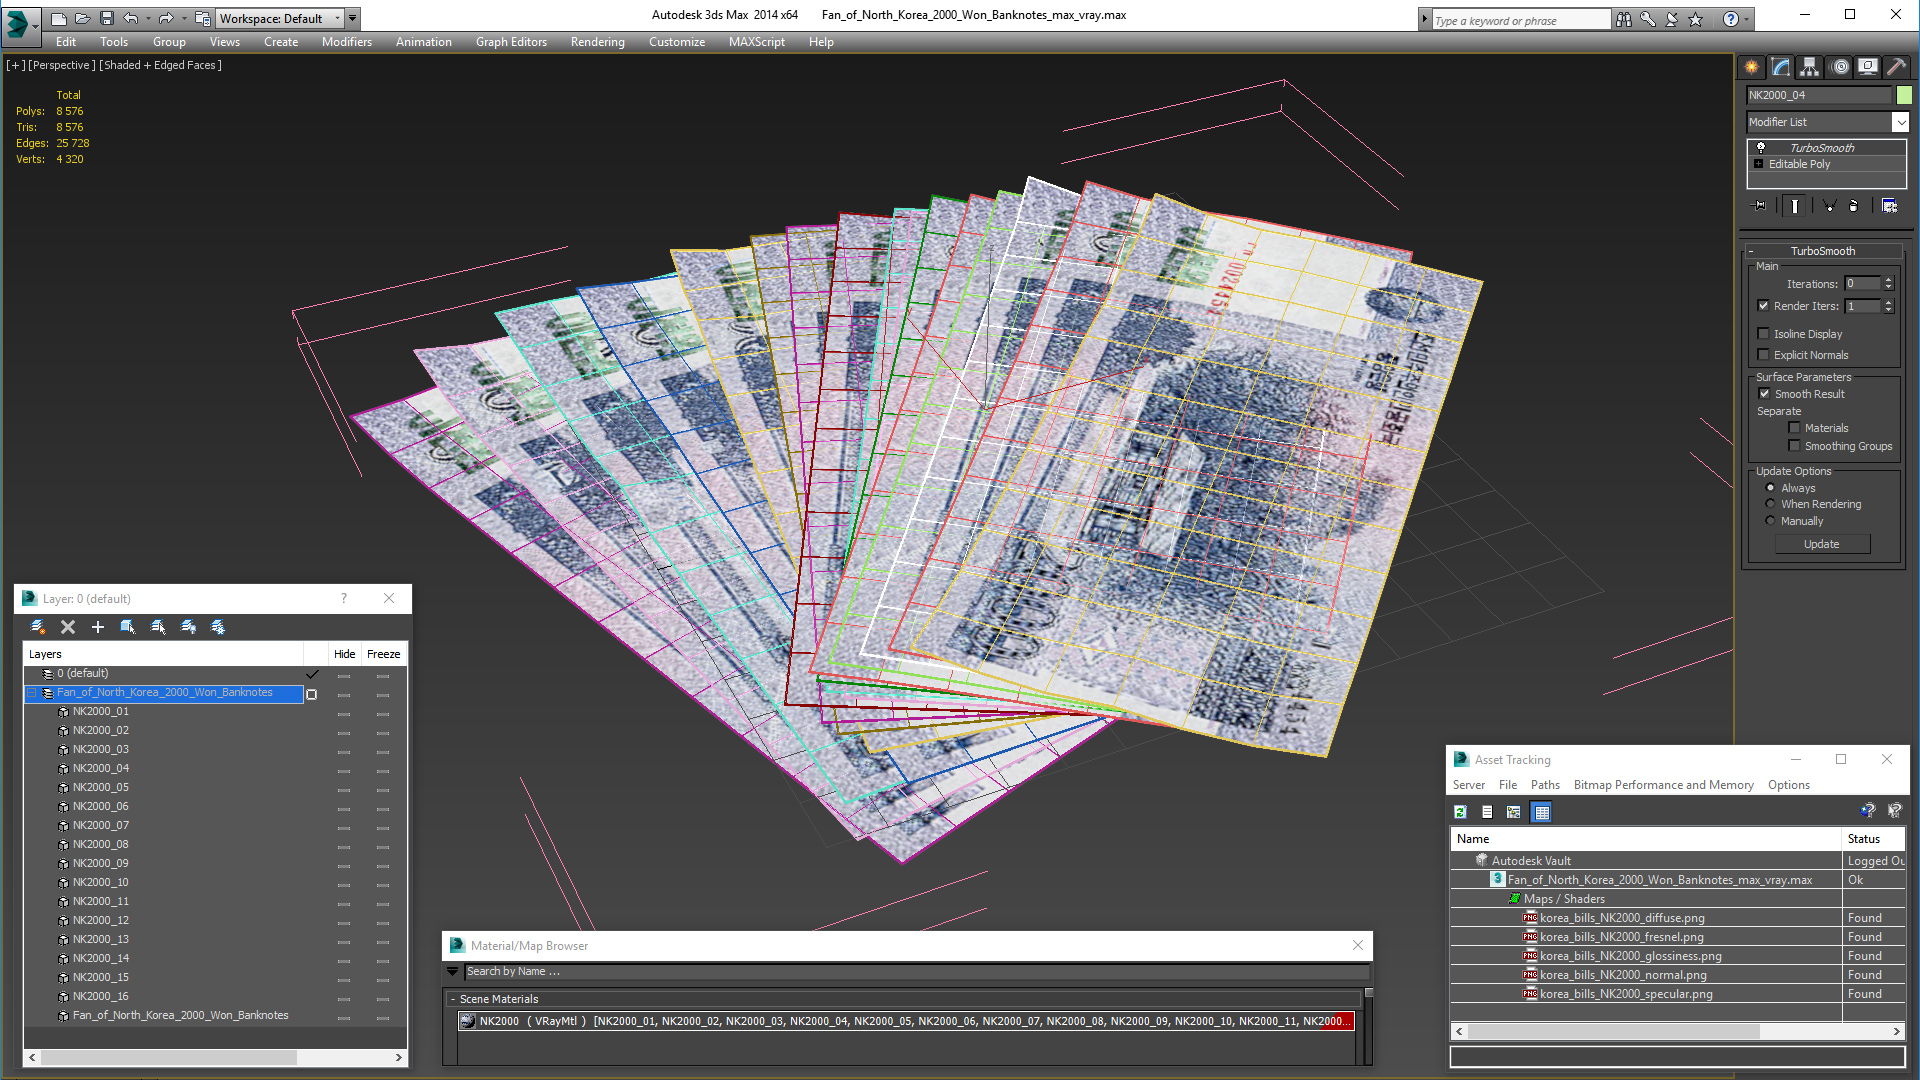Viewport: 1920px width, 1080px height.
Task: Click the Make Unique icon
Action: [x=1829, y=205]
